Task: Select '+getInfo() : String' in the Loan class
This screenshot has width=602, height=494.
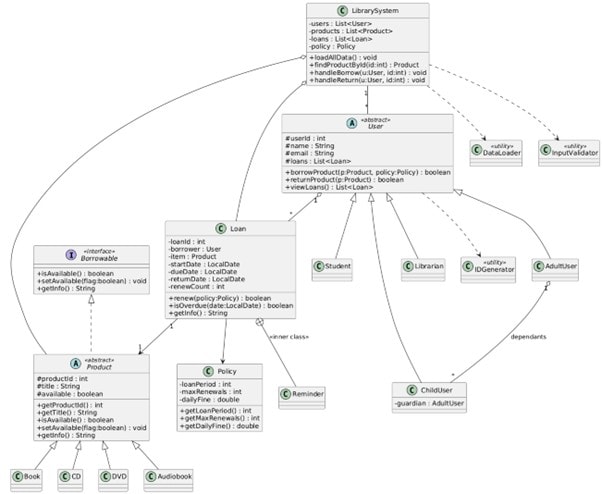Action: 198,313
